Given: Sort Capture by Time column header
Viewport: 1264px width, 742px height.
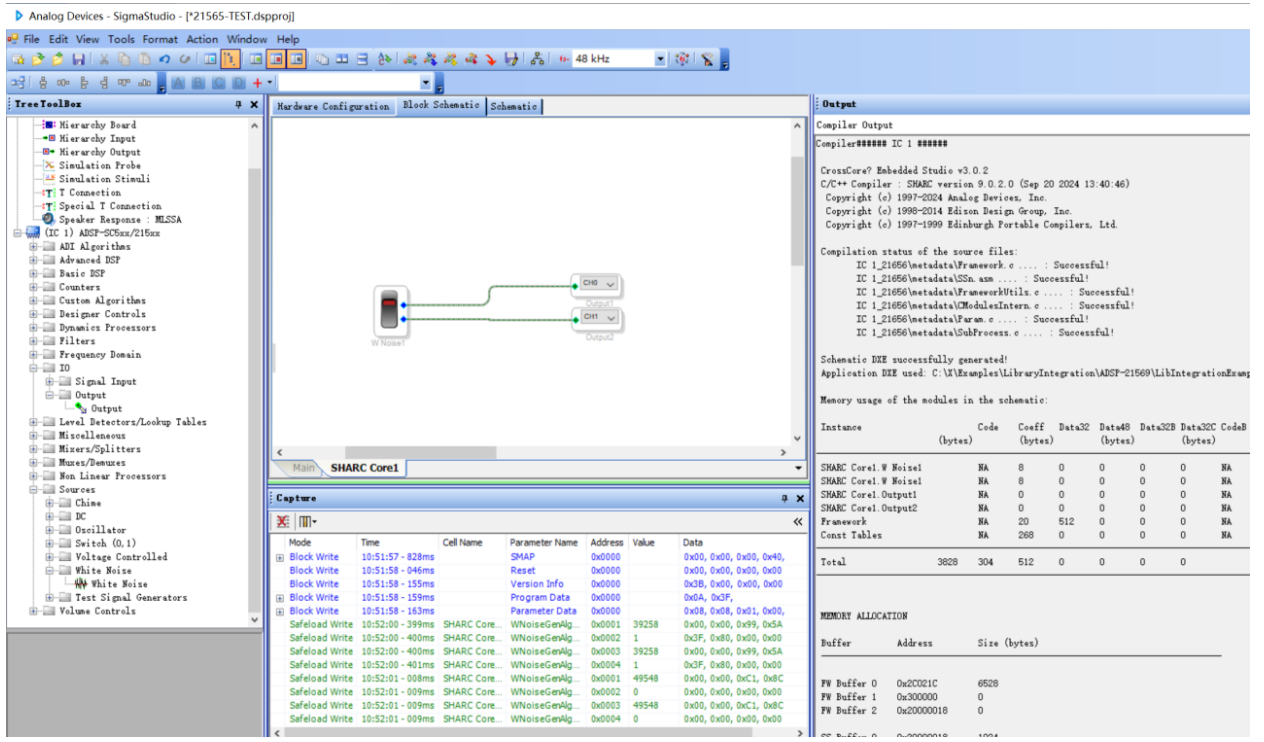Looking at the screenshot, I should click(x=398, y=542).
